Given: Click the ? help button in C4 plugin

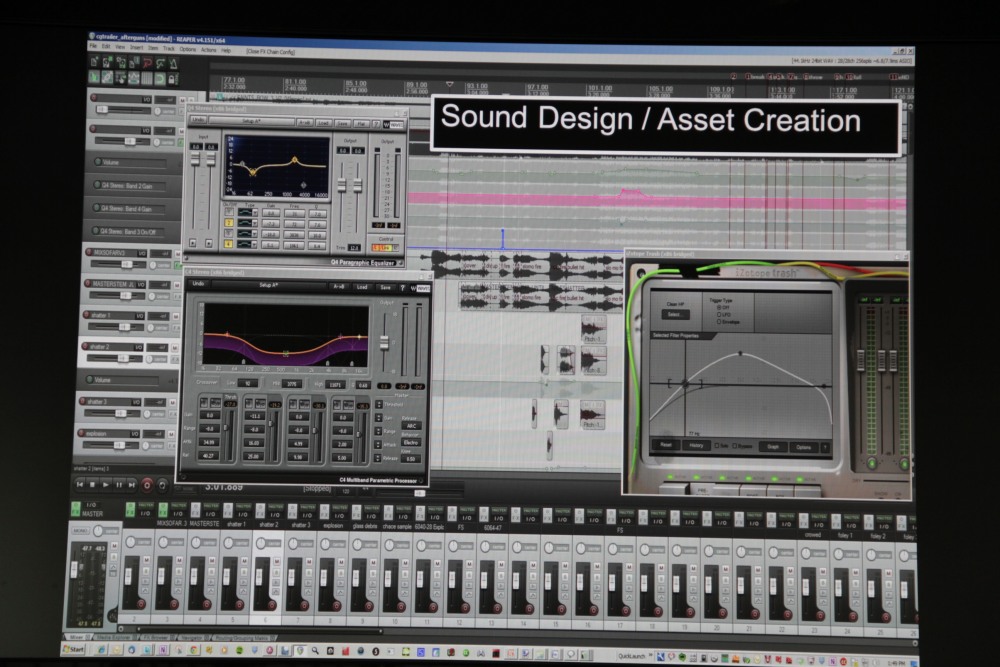Looking at the screenshot, I should pyautogui.click(x=403, y=288).
